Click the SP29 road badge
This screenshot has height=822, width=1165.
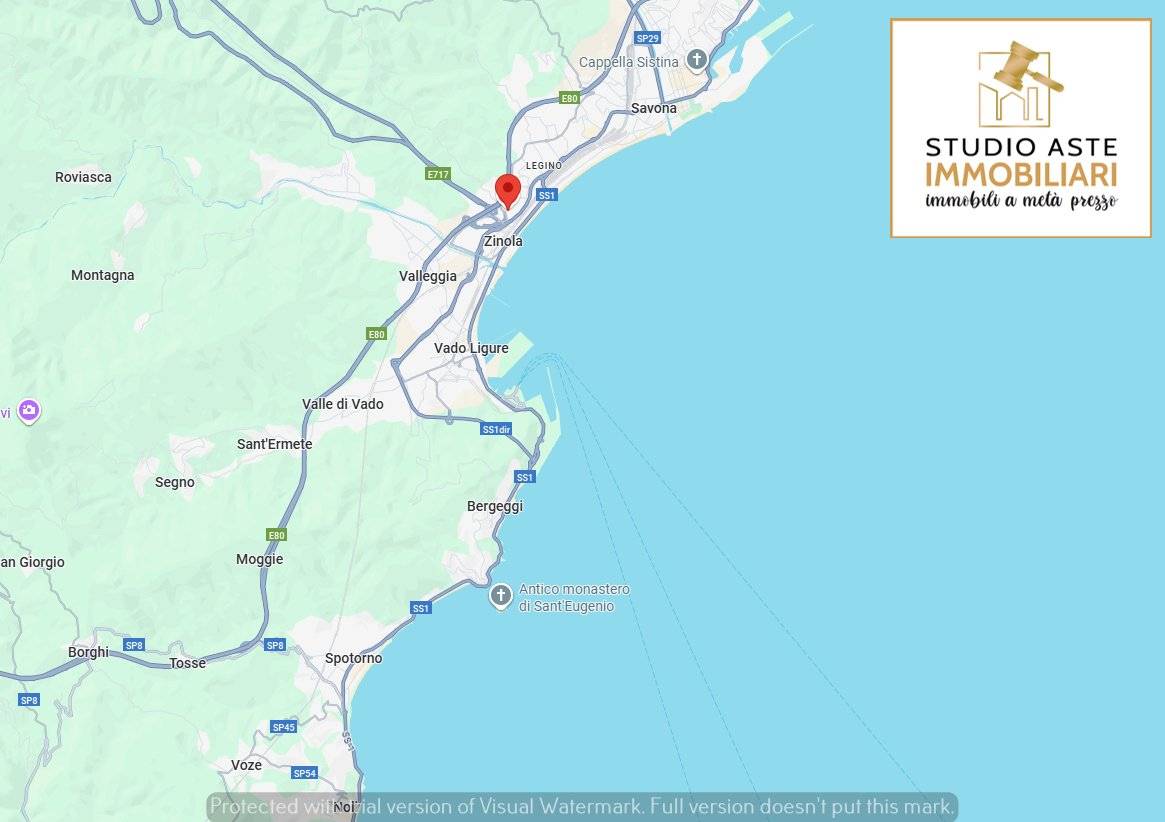coord(647,38)
